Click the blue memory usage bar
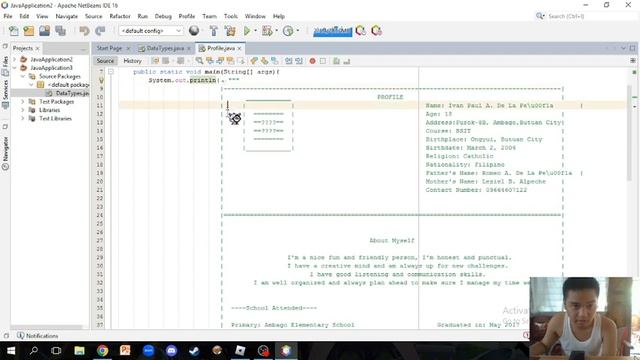The width and height of the screenshot is (640, 360). coord(332,31)
